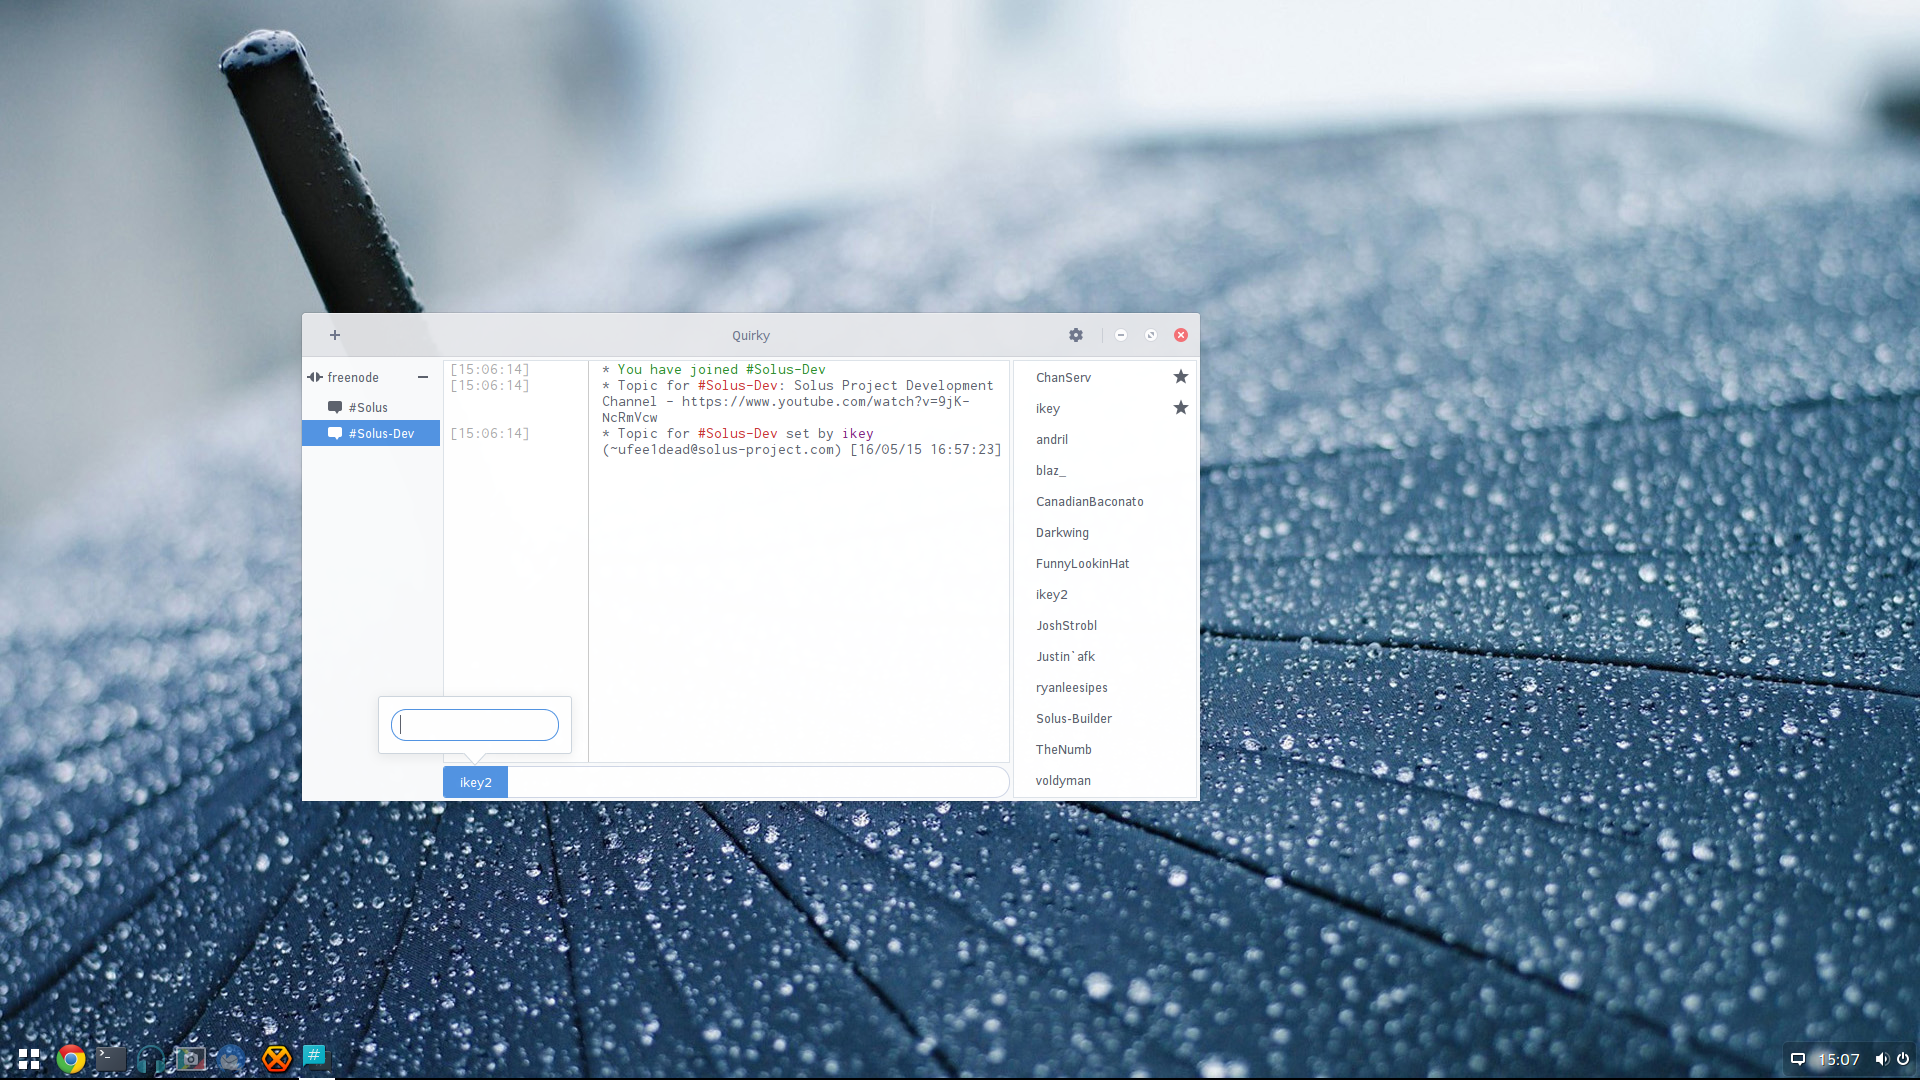Open Quirky settings gear menu
Image resolution: width=1920 pixels, height=1080 pixels.
1076,335
